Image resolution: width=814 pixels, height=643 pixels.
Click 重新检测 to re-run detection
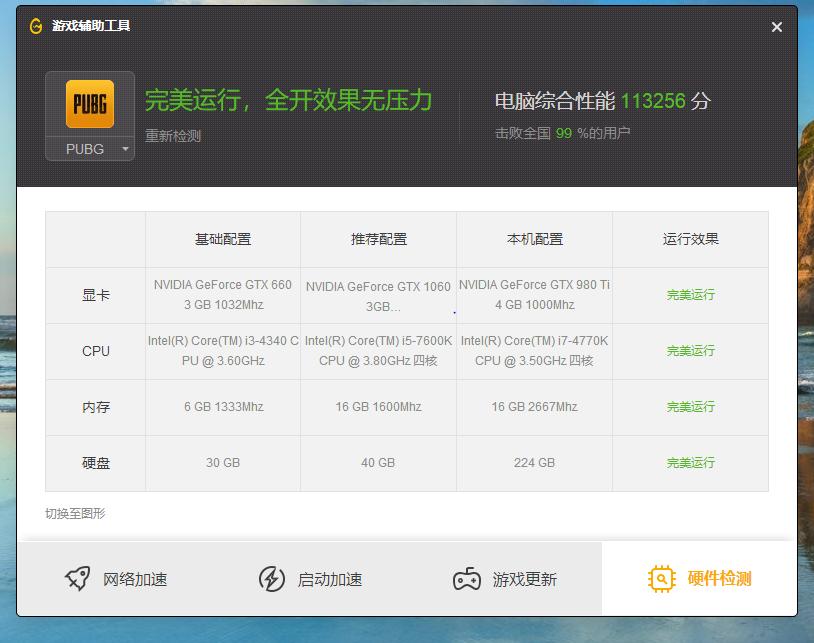173,136
